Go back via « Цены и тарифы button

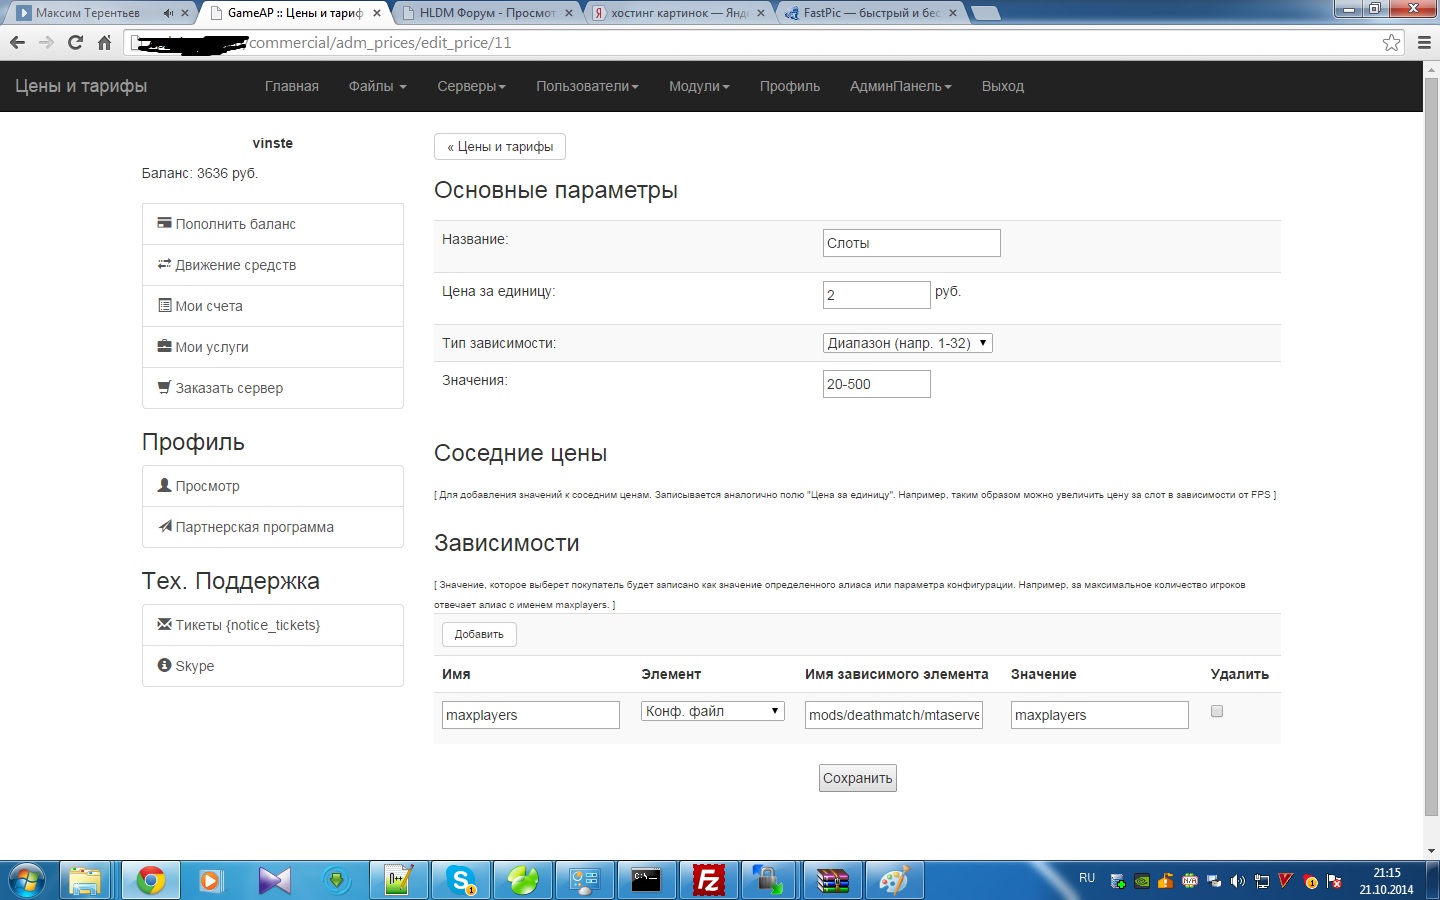click(x=500, y=146)
